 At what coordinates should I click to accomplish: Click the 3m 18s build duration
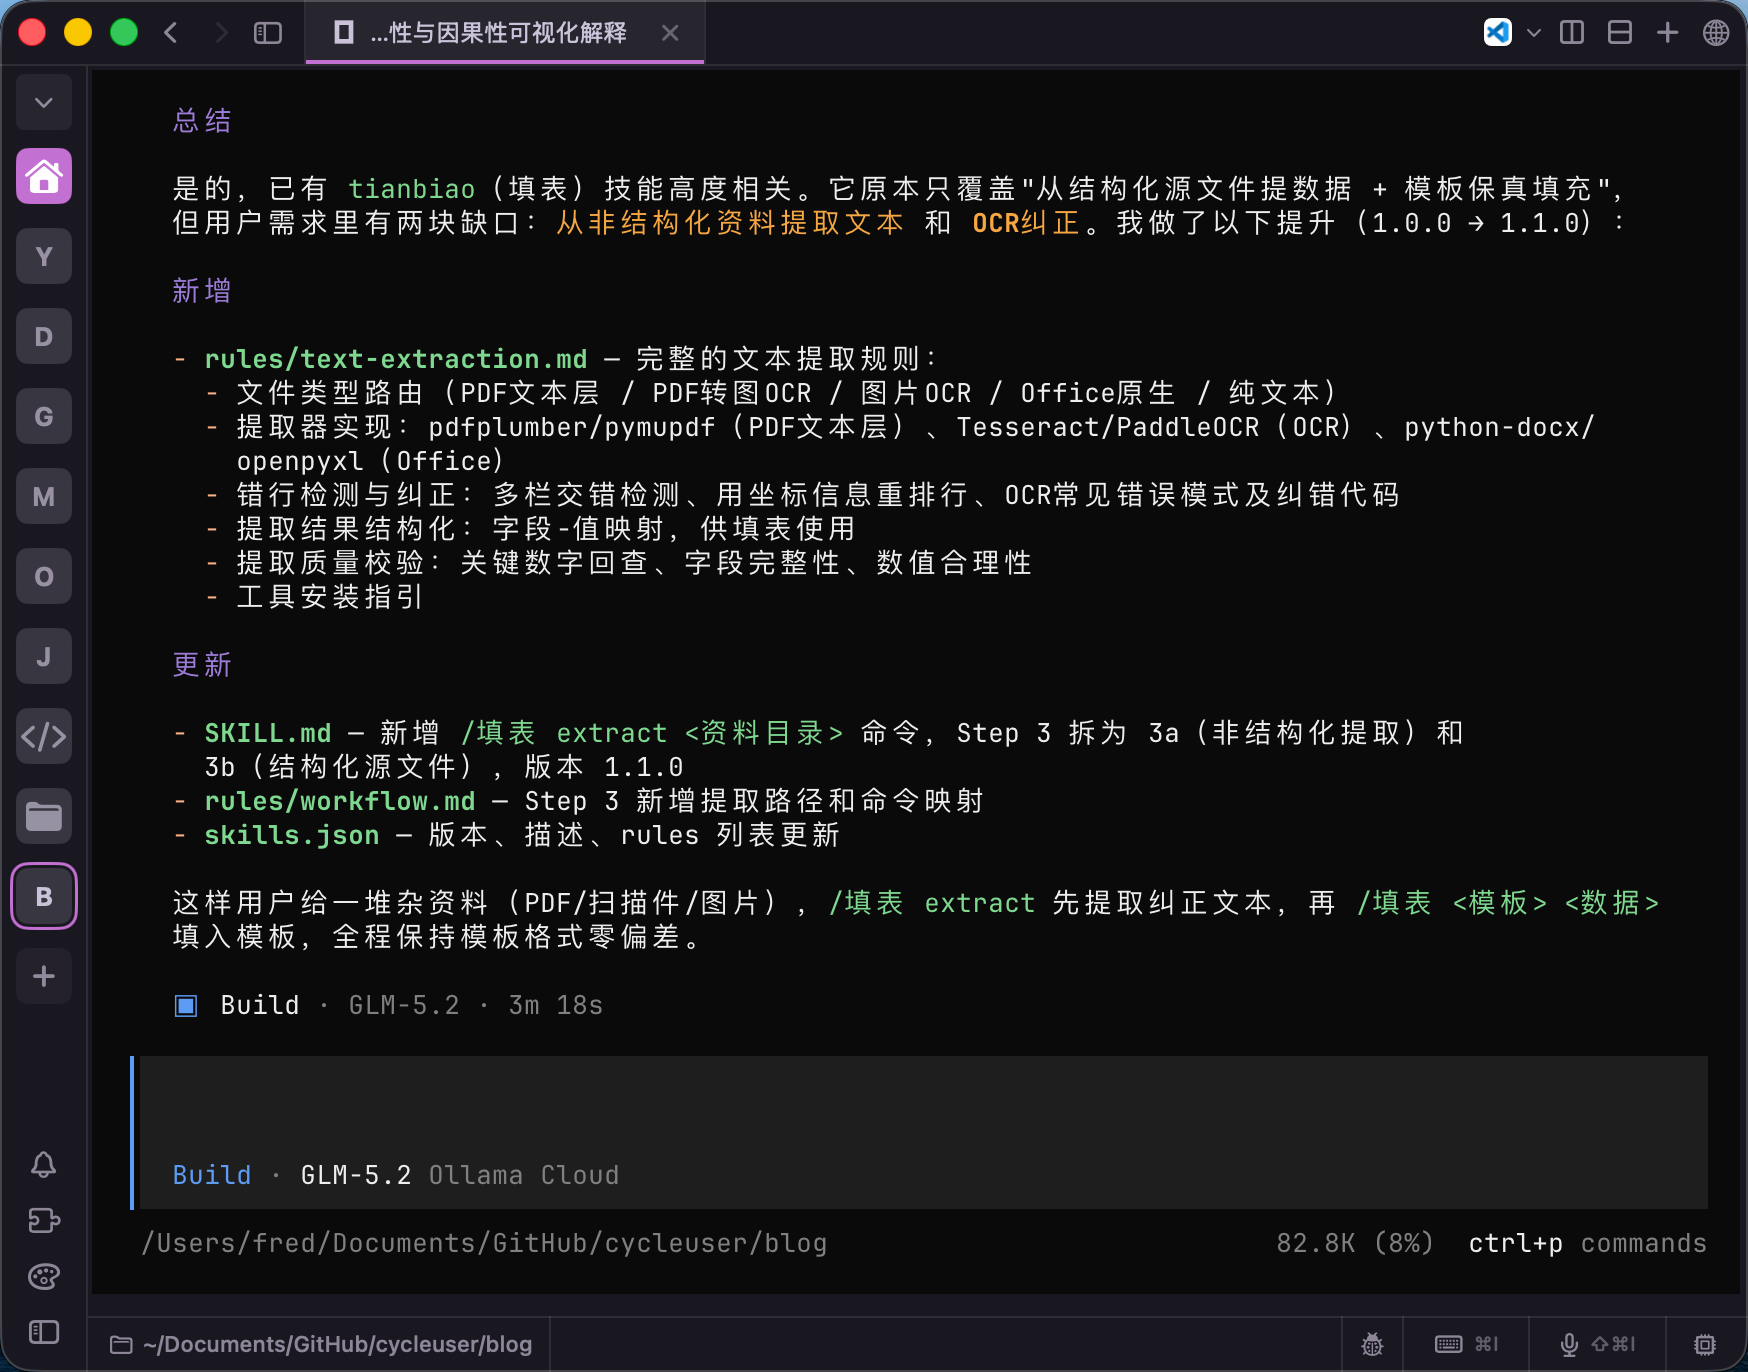[x=556, y=1005]
